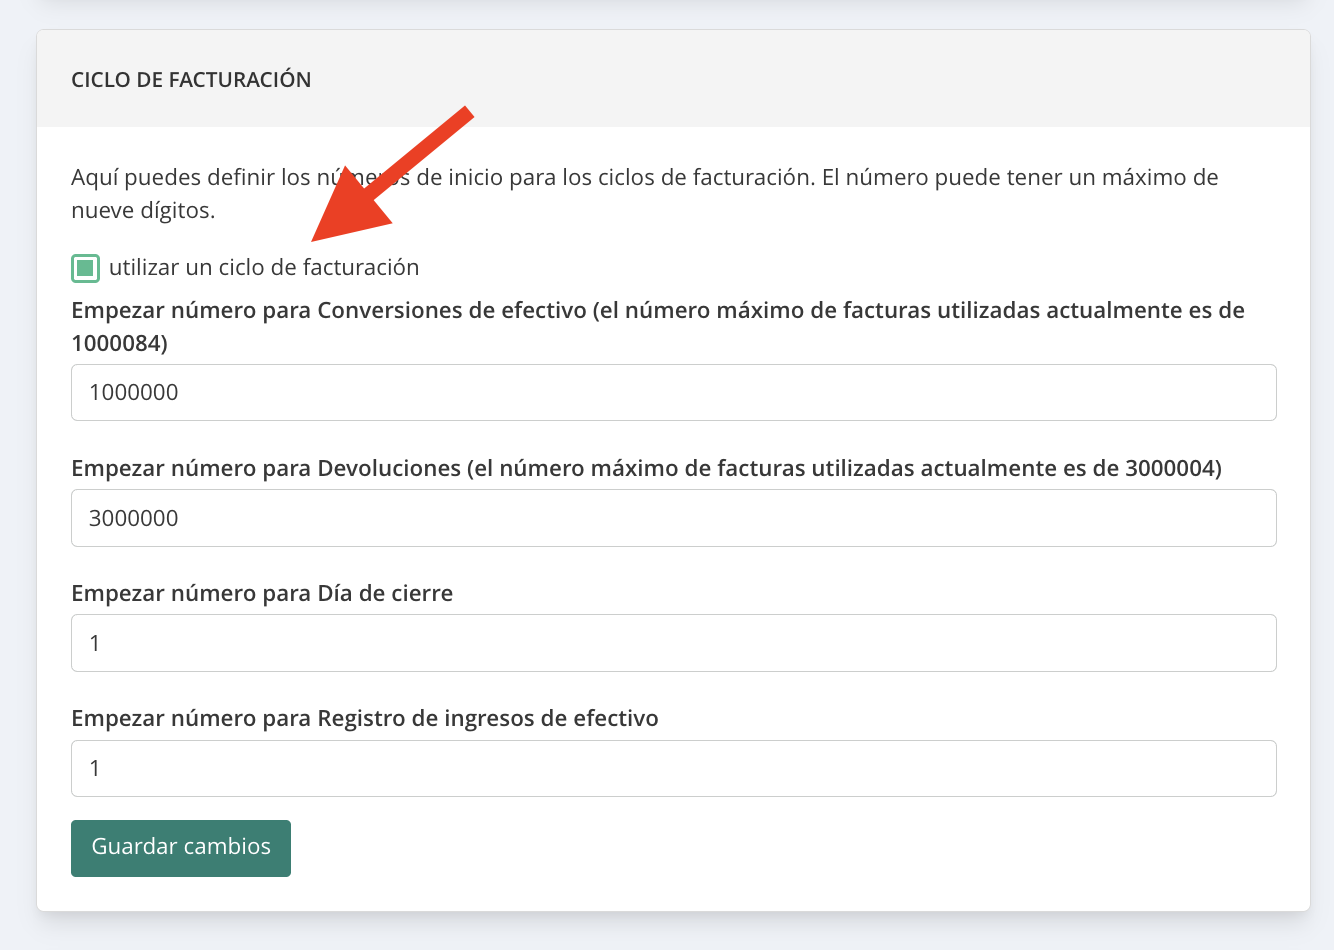The image size is (1334, 950).
Task: Click the page background below the billing card
Action: tap(667, 932)
